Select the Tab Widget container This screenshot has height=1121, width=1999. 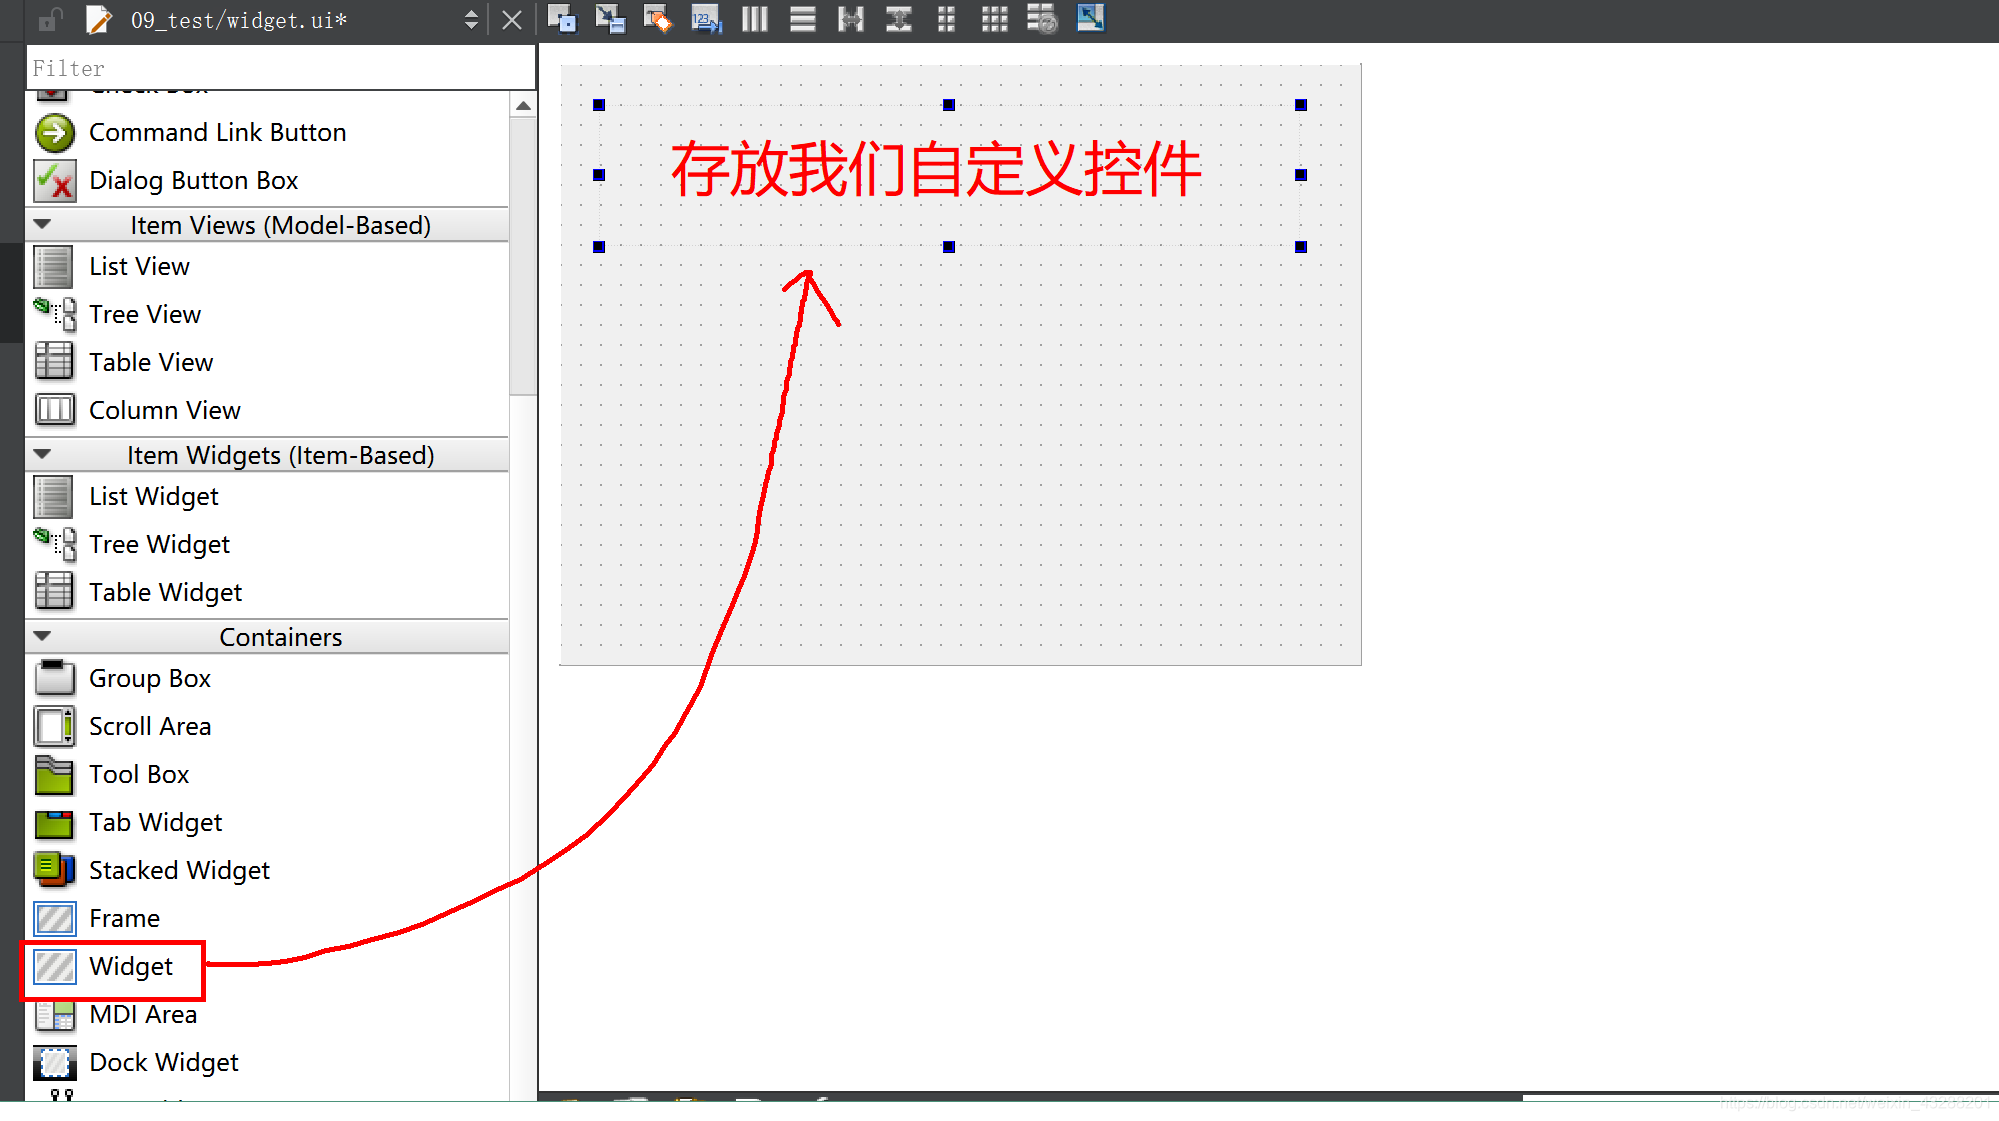pos(155,822)
